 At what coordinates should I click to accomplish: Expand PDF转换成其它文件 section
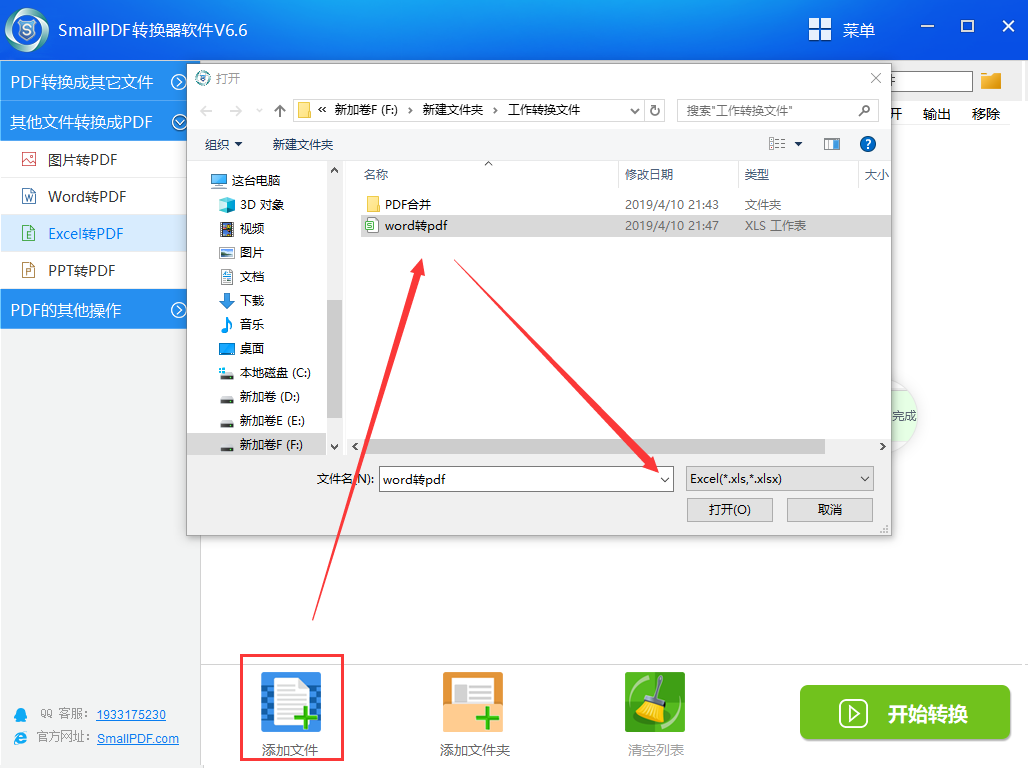pyautogui.click(x=178, y=82)
